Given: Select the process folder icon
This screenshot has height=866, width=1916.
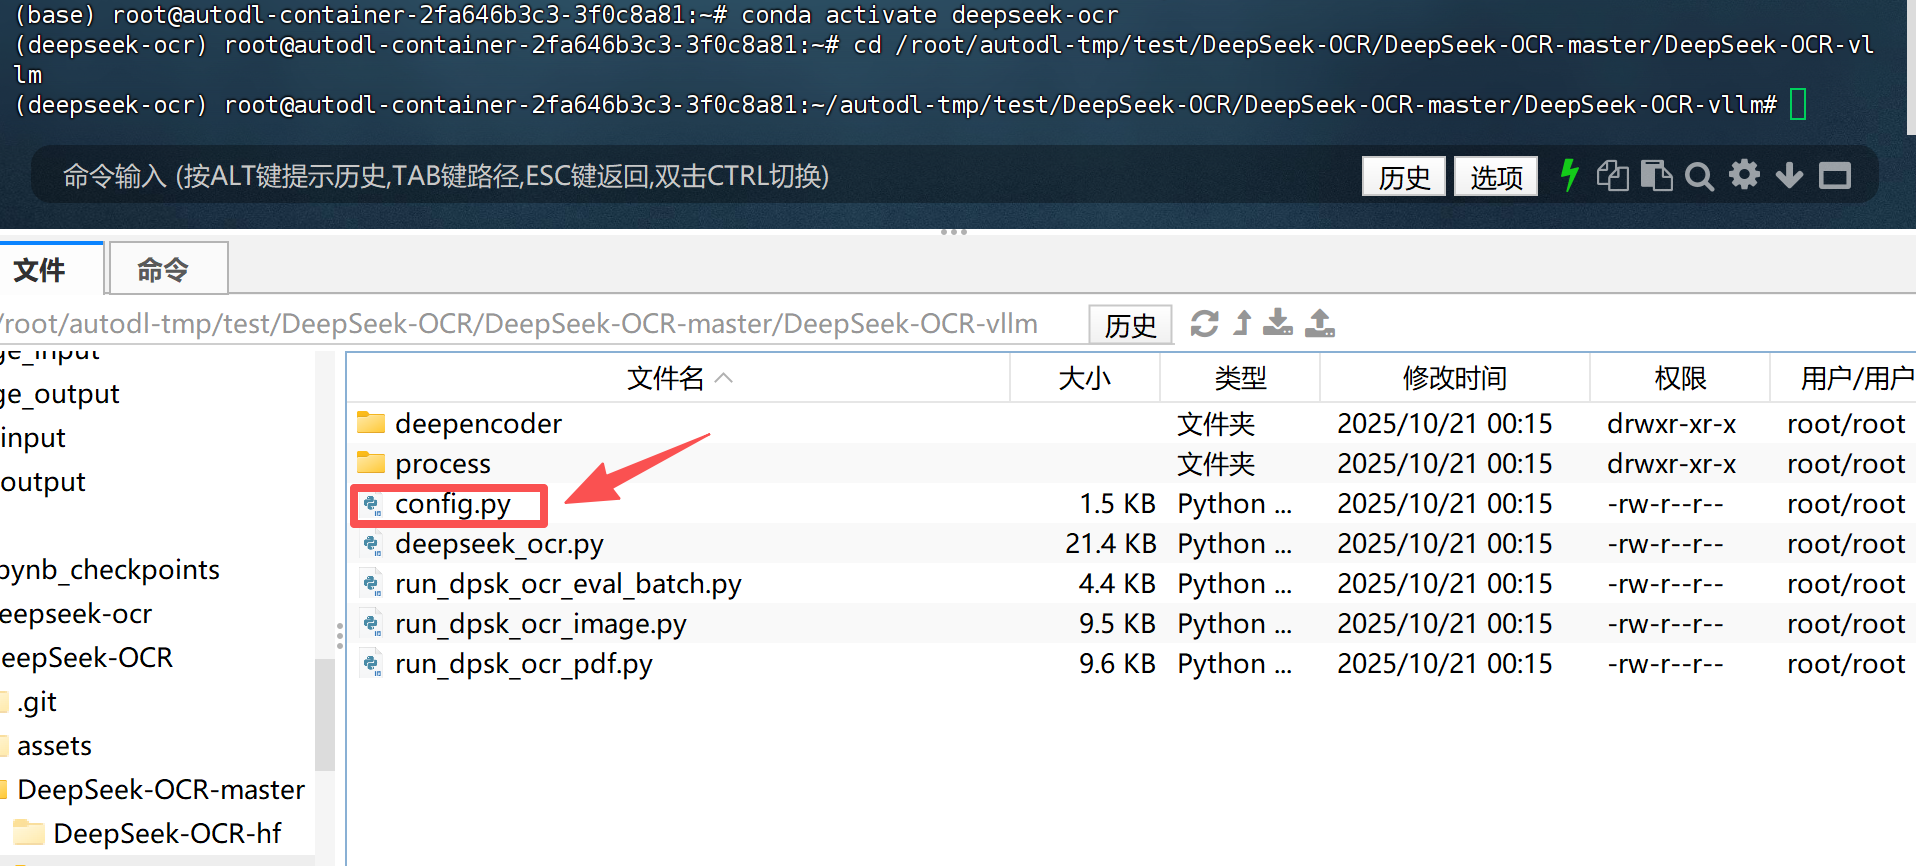Looking at the screenshot, I should (x=371, y=463).
